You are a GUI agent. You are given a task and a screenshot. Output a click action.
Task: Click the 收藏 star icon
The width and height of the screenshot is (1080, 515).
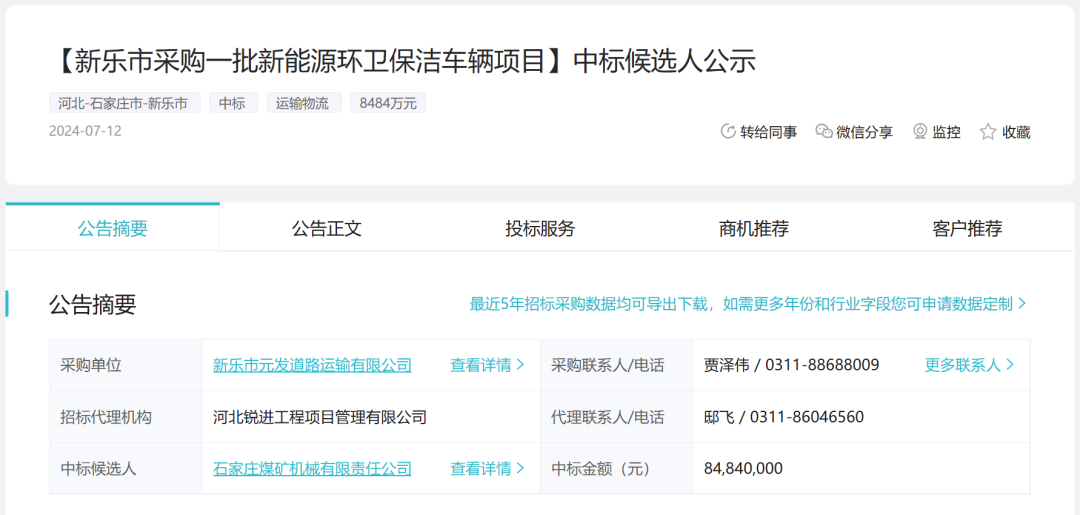point(988,132)
